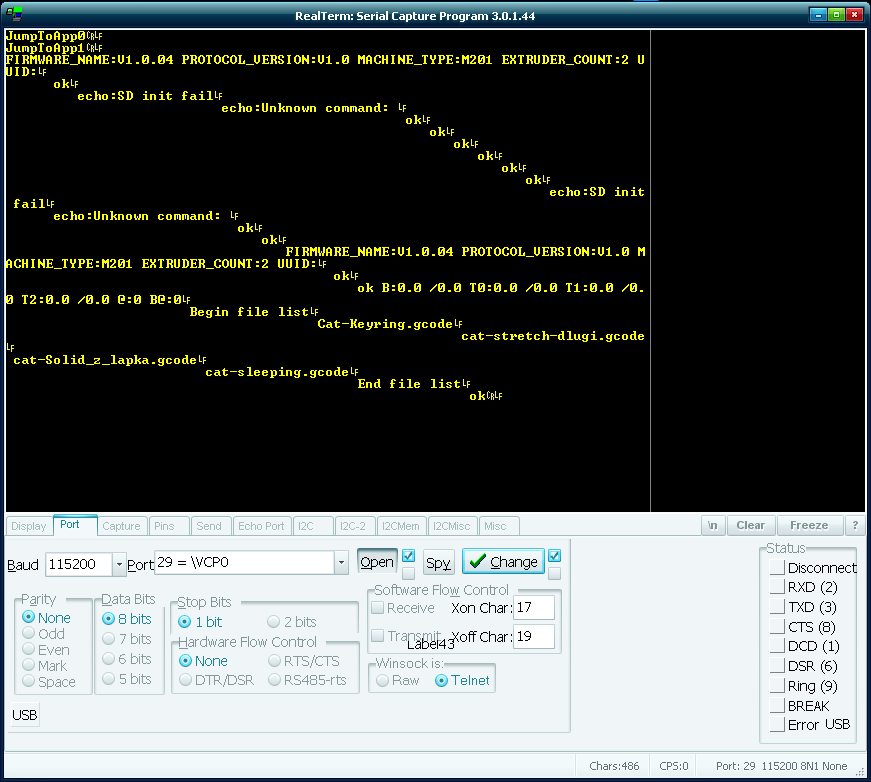The width and height of the screenshot is (871, 782).
Task: Click the Baud 115200 input field
Action: [x=78, y=564]
